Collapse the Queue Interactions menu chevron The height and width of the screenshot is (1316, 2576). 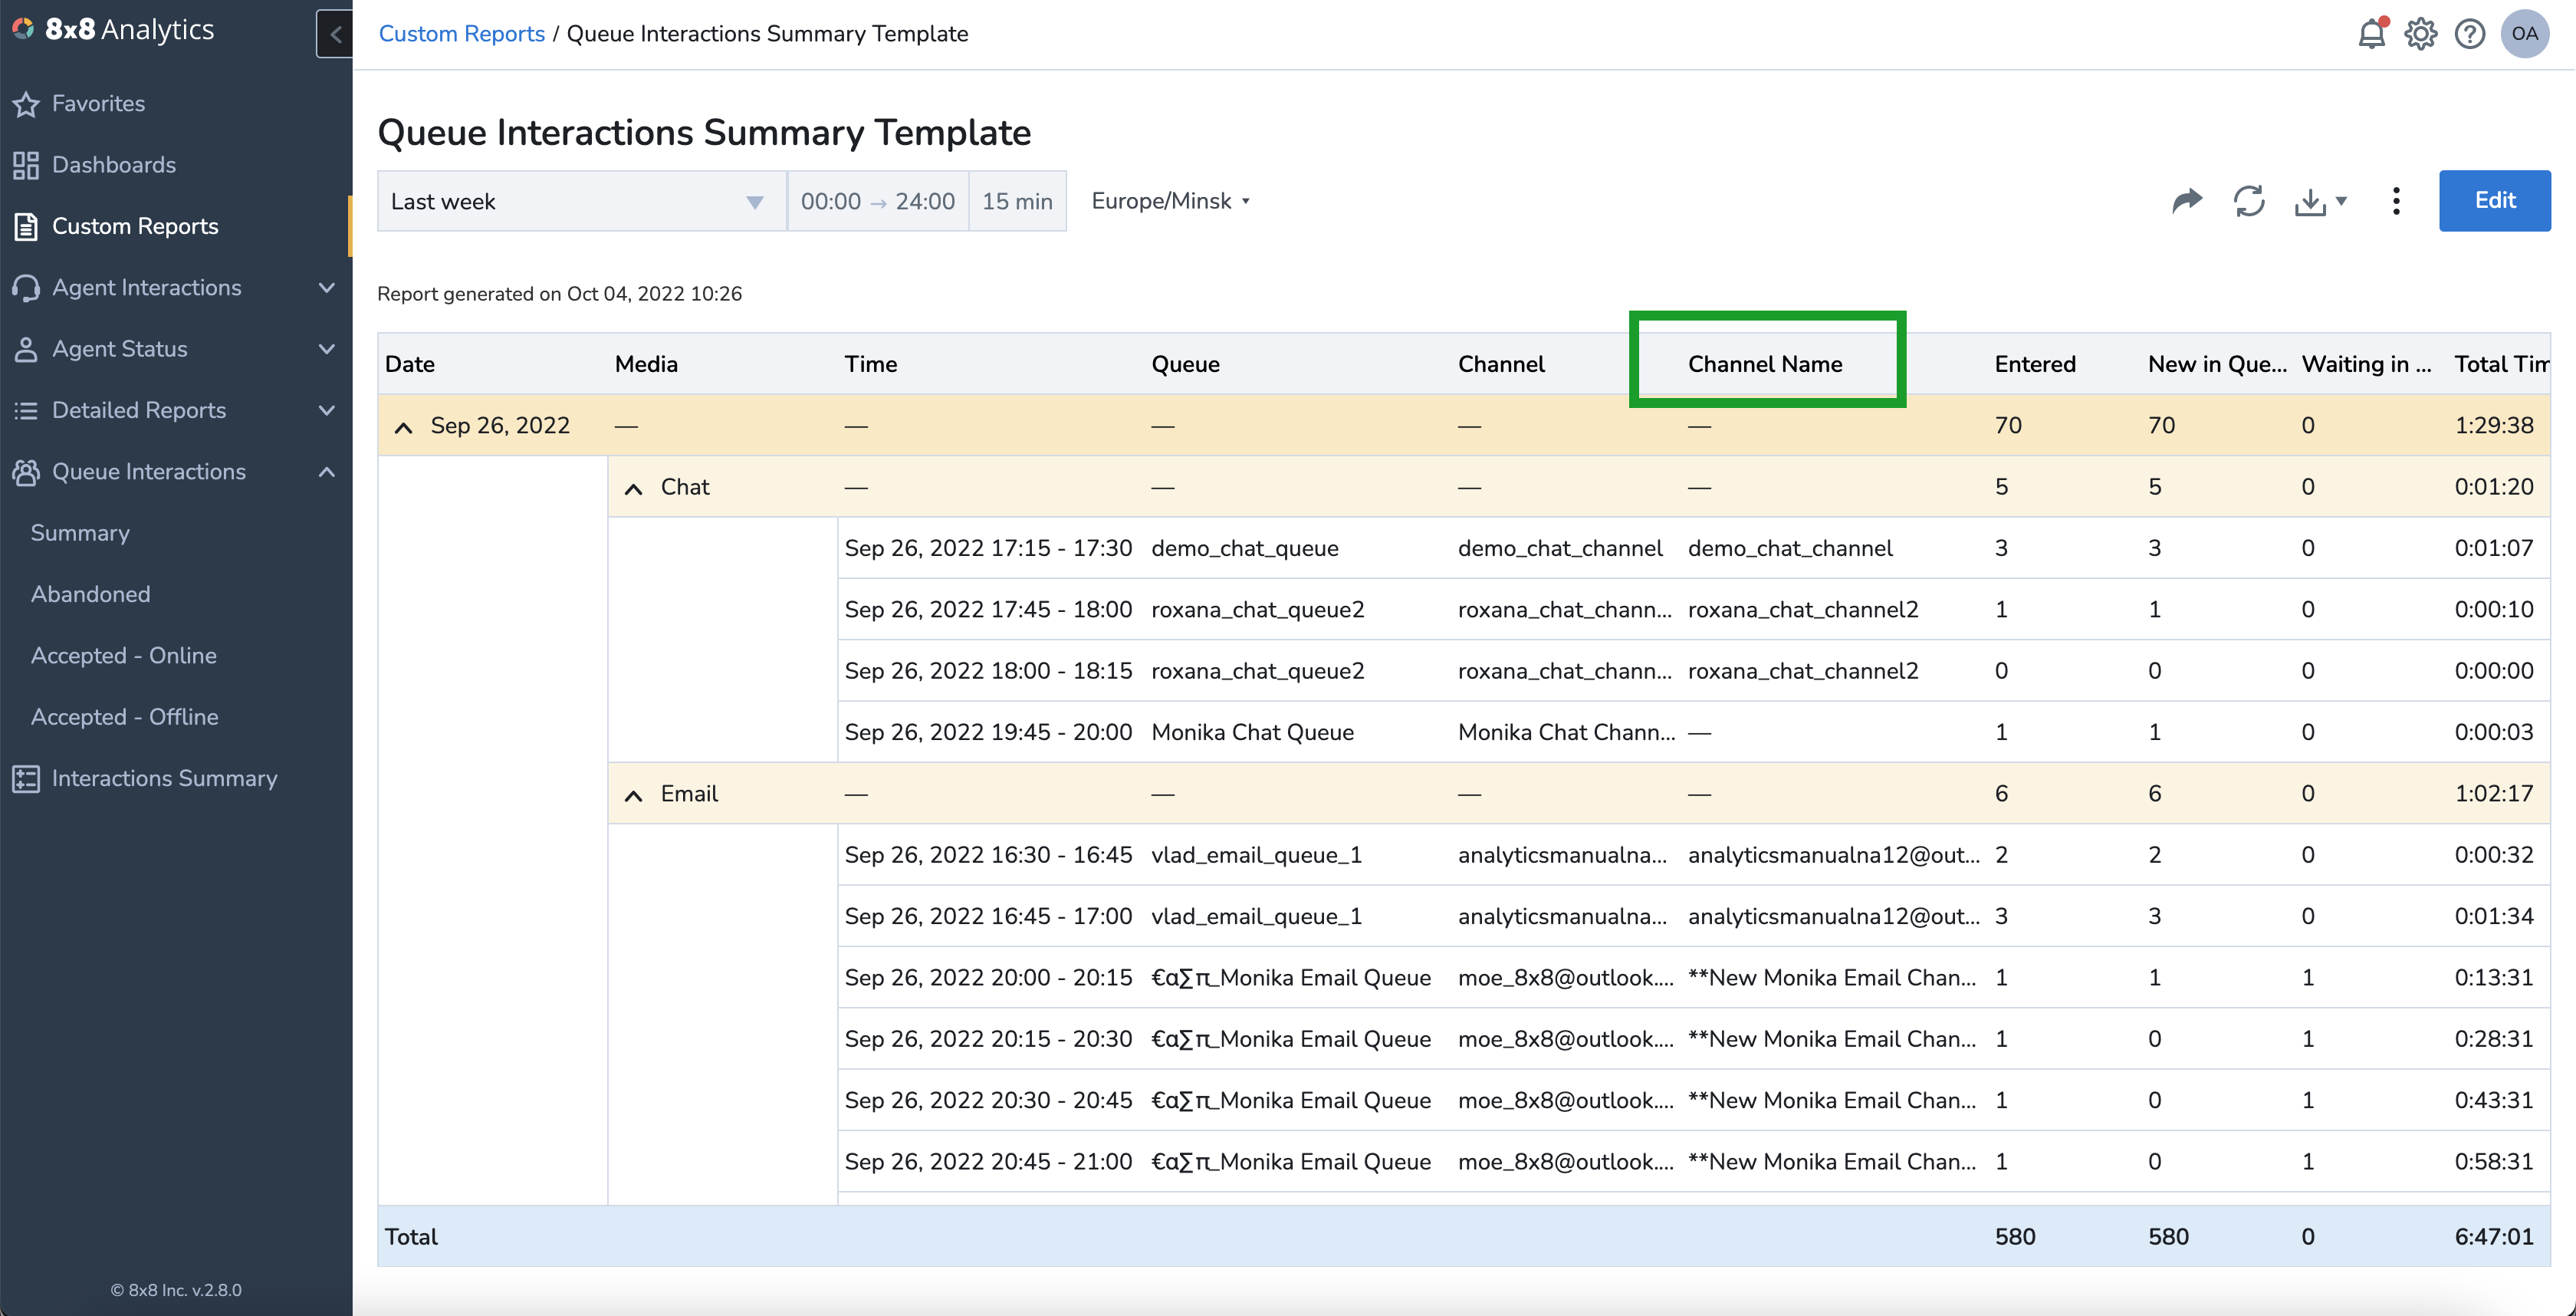(x=326, y=472)
